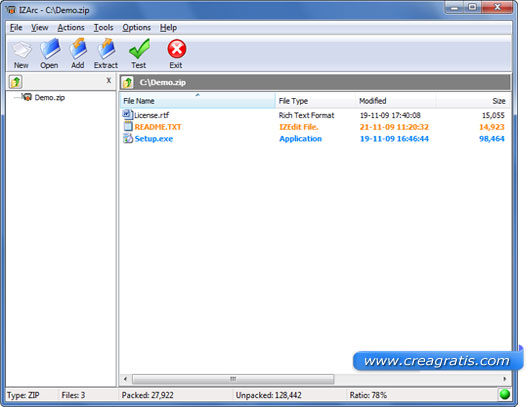Click the horizontal scrollbar left arrow
This screenshot has height=407, width=530.
[125, 379]
